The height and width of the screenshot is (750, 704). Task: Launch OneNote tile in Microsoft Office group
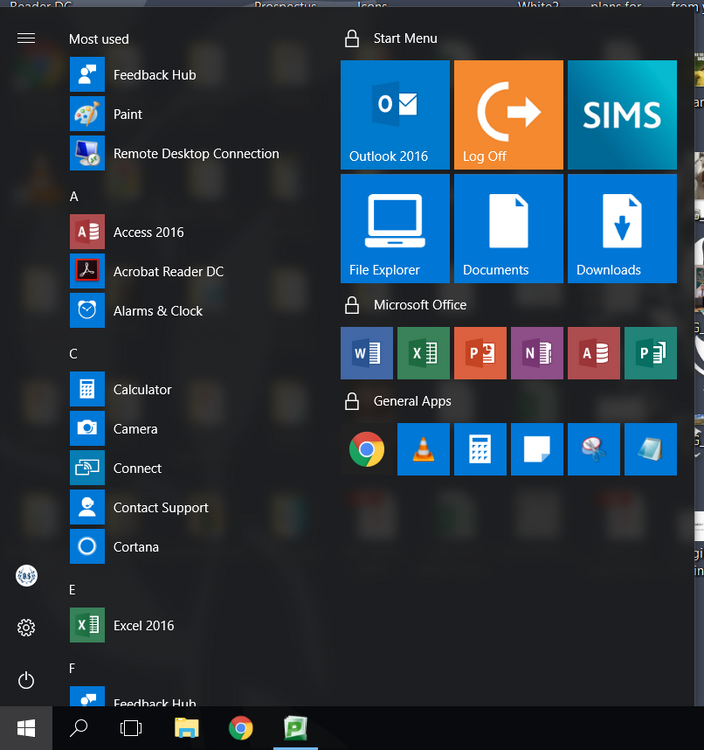tap(537, 353)
